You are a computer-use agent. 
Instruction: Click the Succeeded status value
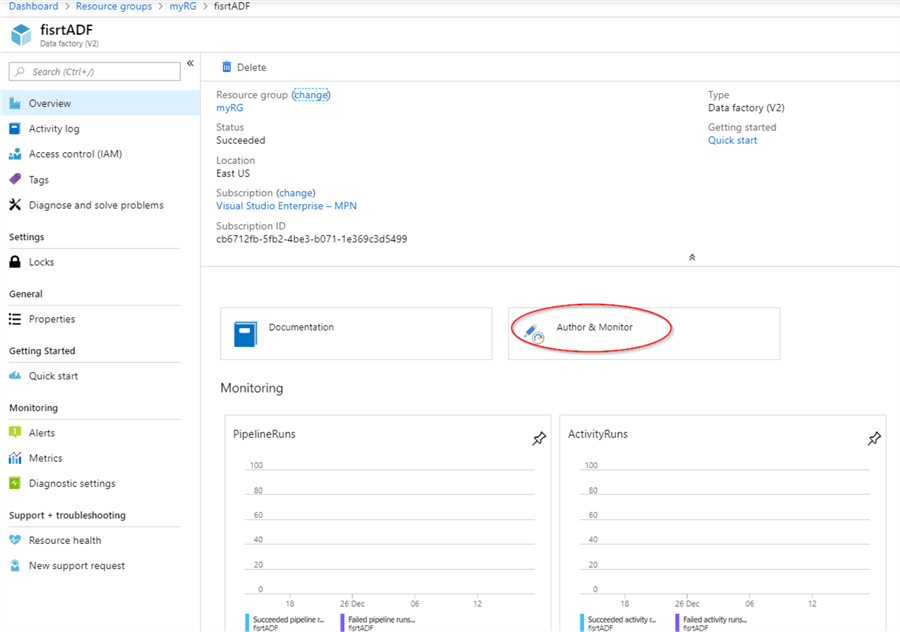(x=240, y=140)
